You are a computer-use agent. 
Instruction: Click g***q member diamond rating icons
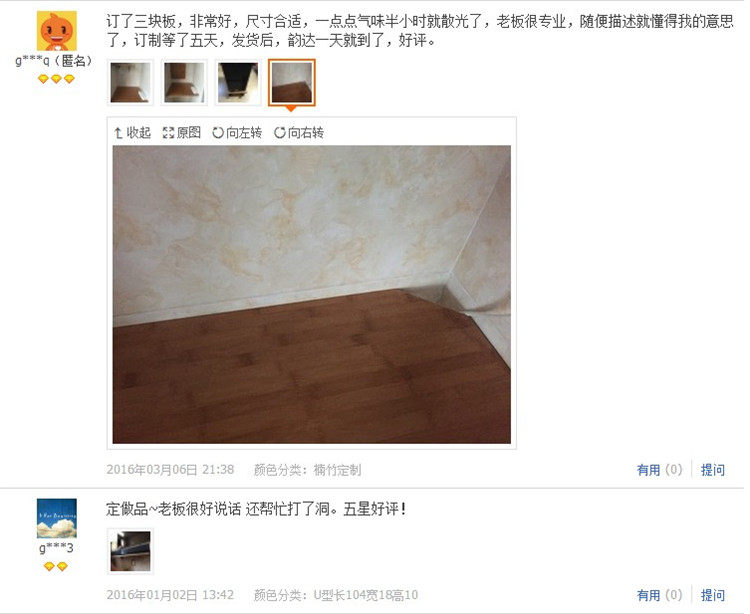(x=56, y=79)
